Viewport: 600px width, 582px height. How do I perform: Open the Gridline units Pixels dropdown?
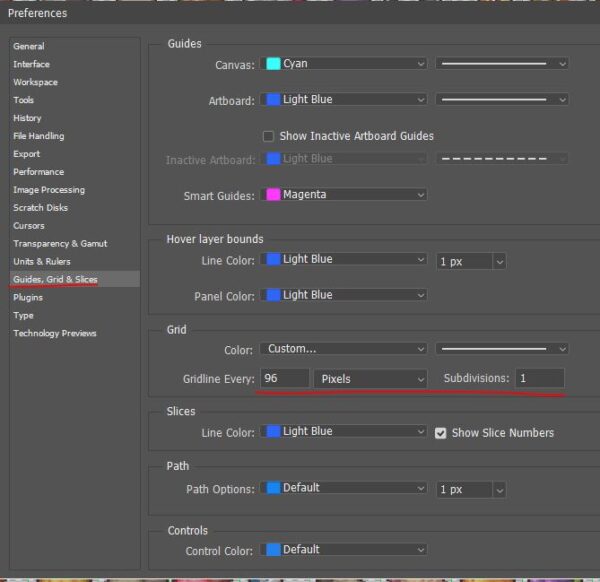[x=370, y=379]
